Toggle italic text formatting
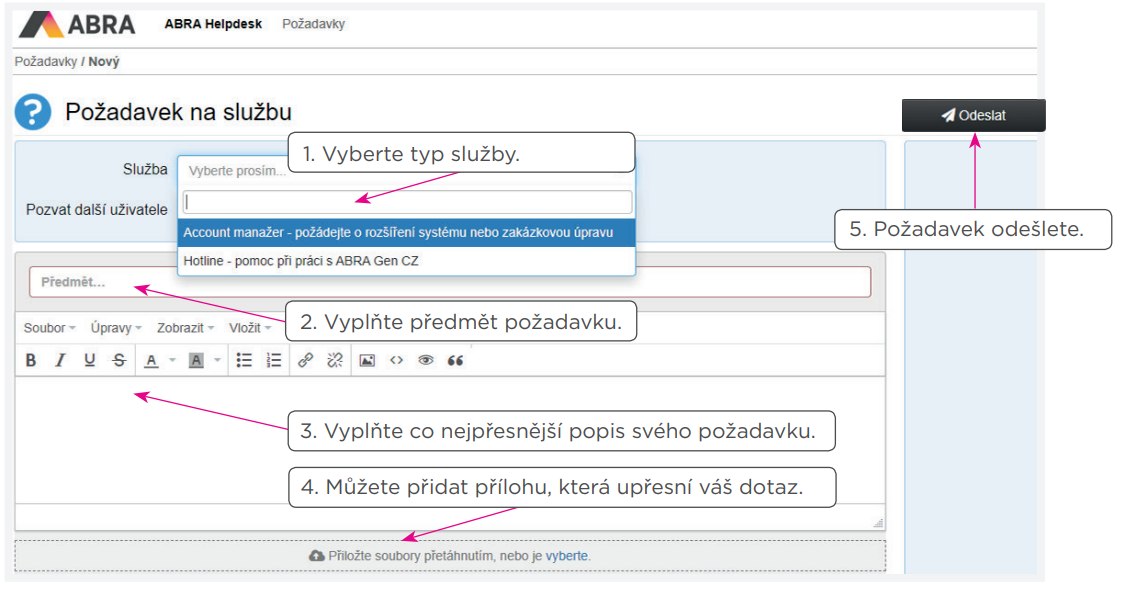This screenshot has height=608, width=1121. [x=60, y=361]
